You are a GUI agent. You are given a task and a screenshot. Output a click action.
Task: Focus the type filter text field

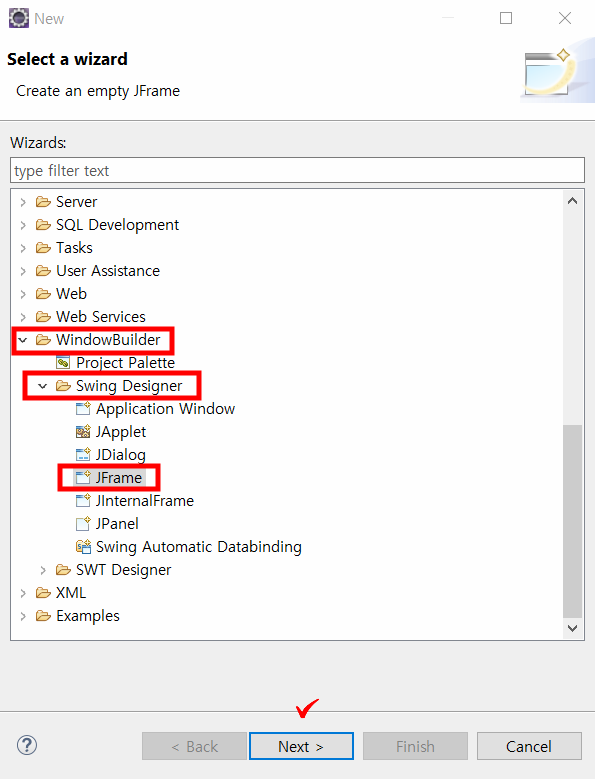pyautogui.click(x=297, y=170)
